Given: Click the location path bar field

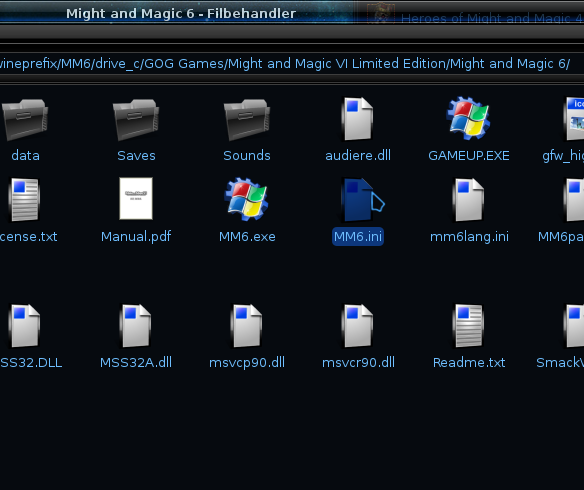Looking at the screenshot, I should (286, 64).
